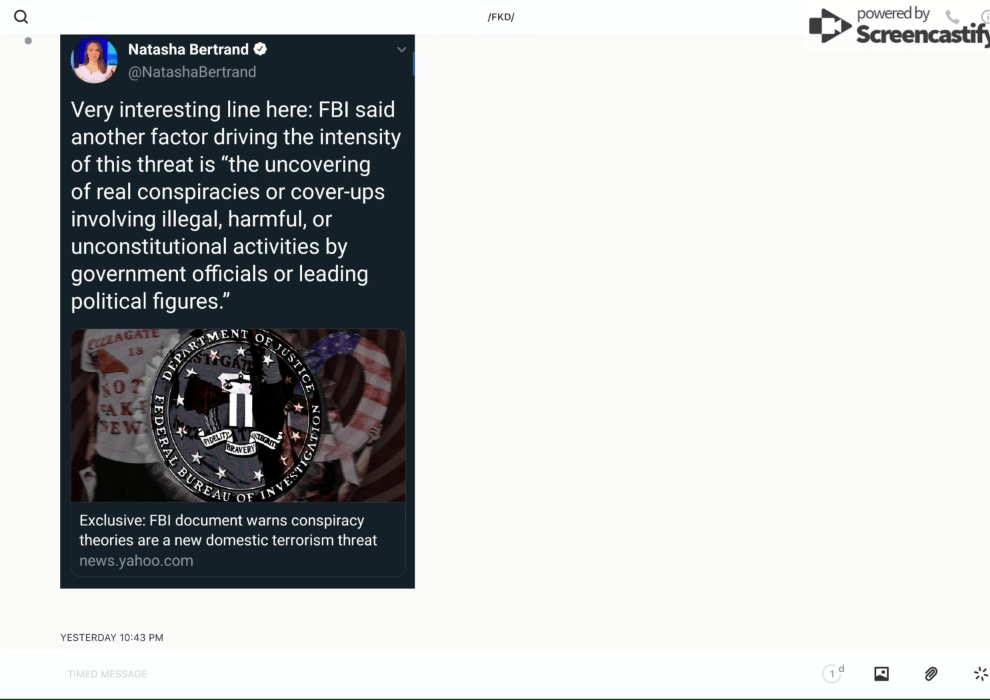Click the Natasha Bertrand display name
Screen dimensions: 990x700
point(189,49)
